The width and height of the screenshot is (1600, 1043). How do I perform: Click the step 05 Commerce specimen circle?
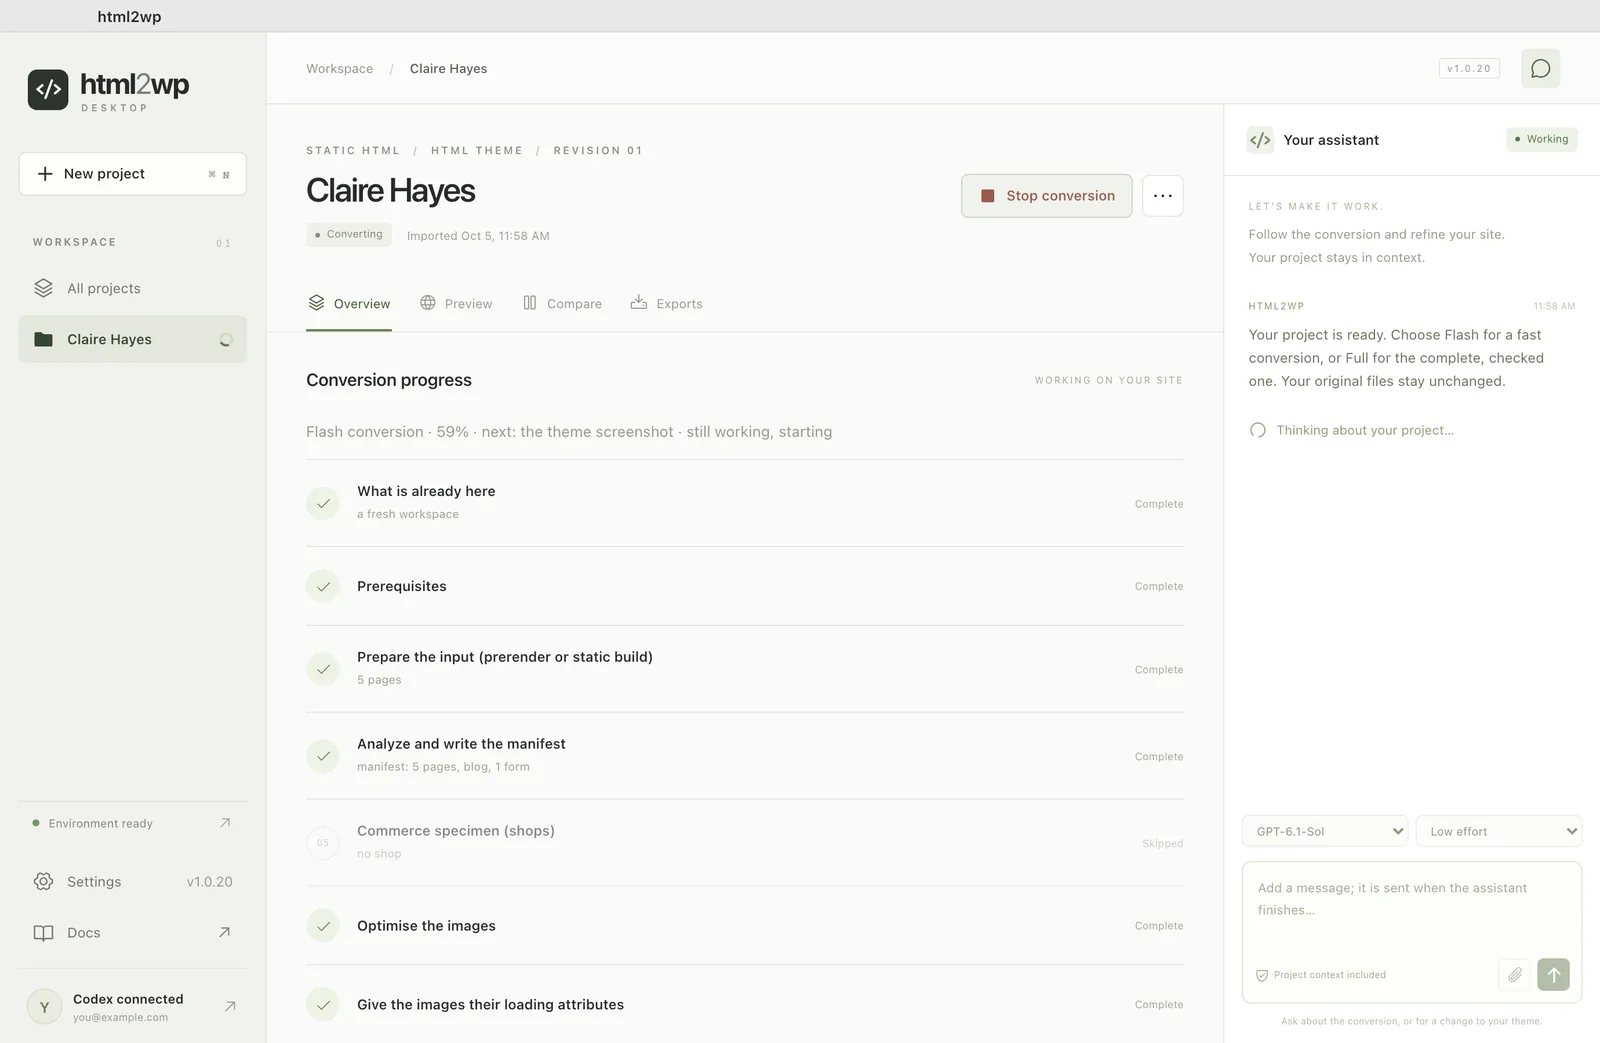(323, 843)
